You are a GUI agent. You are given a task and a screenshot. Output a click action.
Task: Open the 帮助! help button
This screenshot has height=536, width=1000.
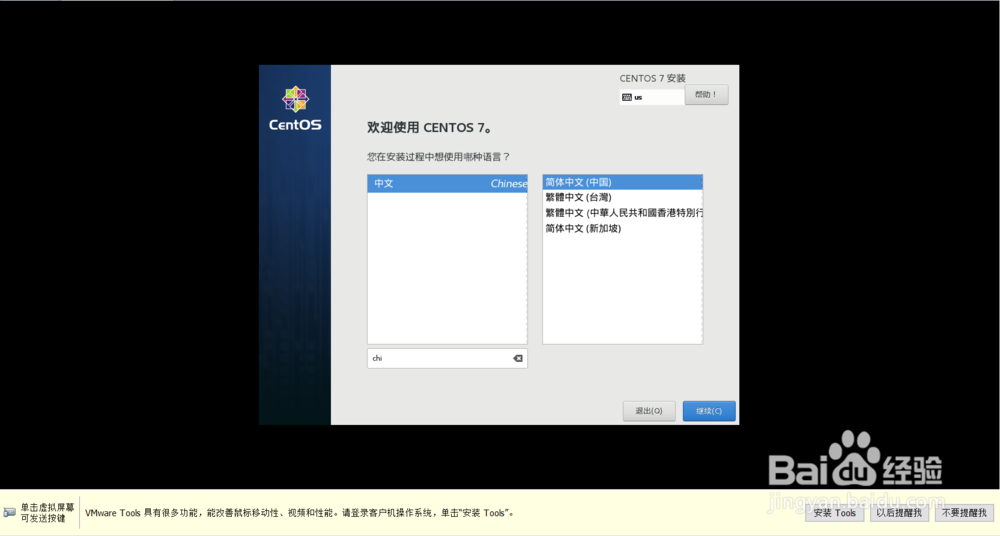coord(706,94)
